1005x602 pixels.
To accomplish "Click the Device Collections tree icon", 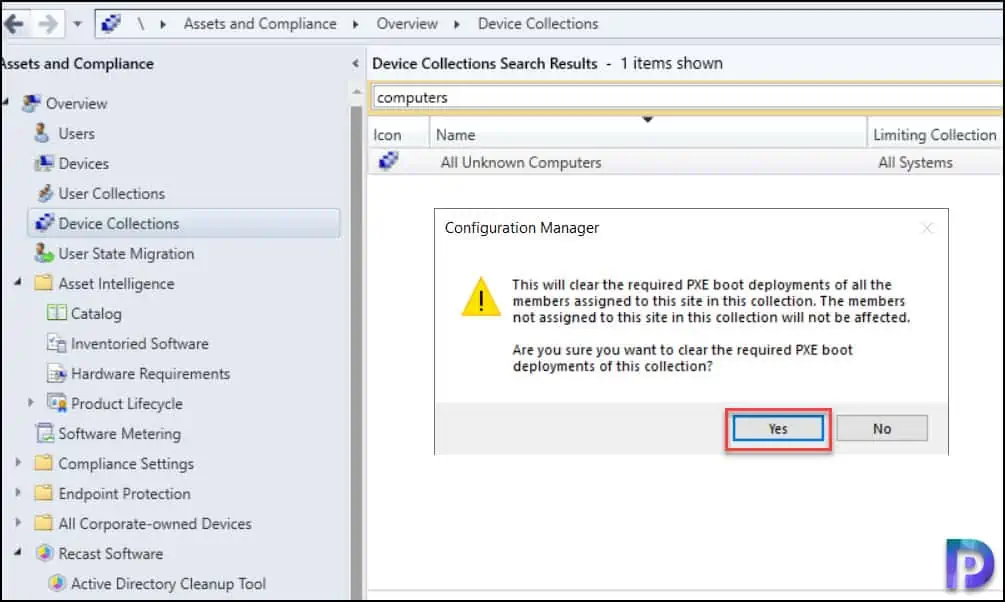I will click(44, 222).
